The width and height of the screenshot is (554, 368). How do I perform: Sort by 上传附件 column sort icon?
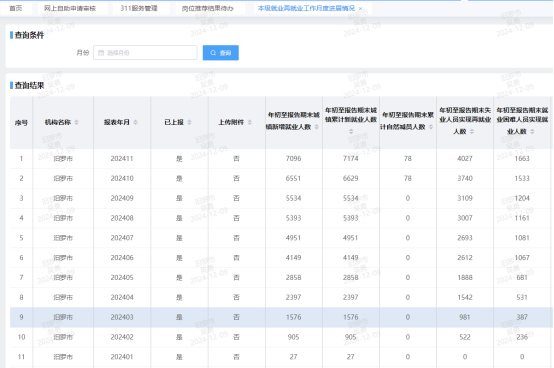pos(250,122)
